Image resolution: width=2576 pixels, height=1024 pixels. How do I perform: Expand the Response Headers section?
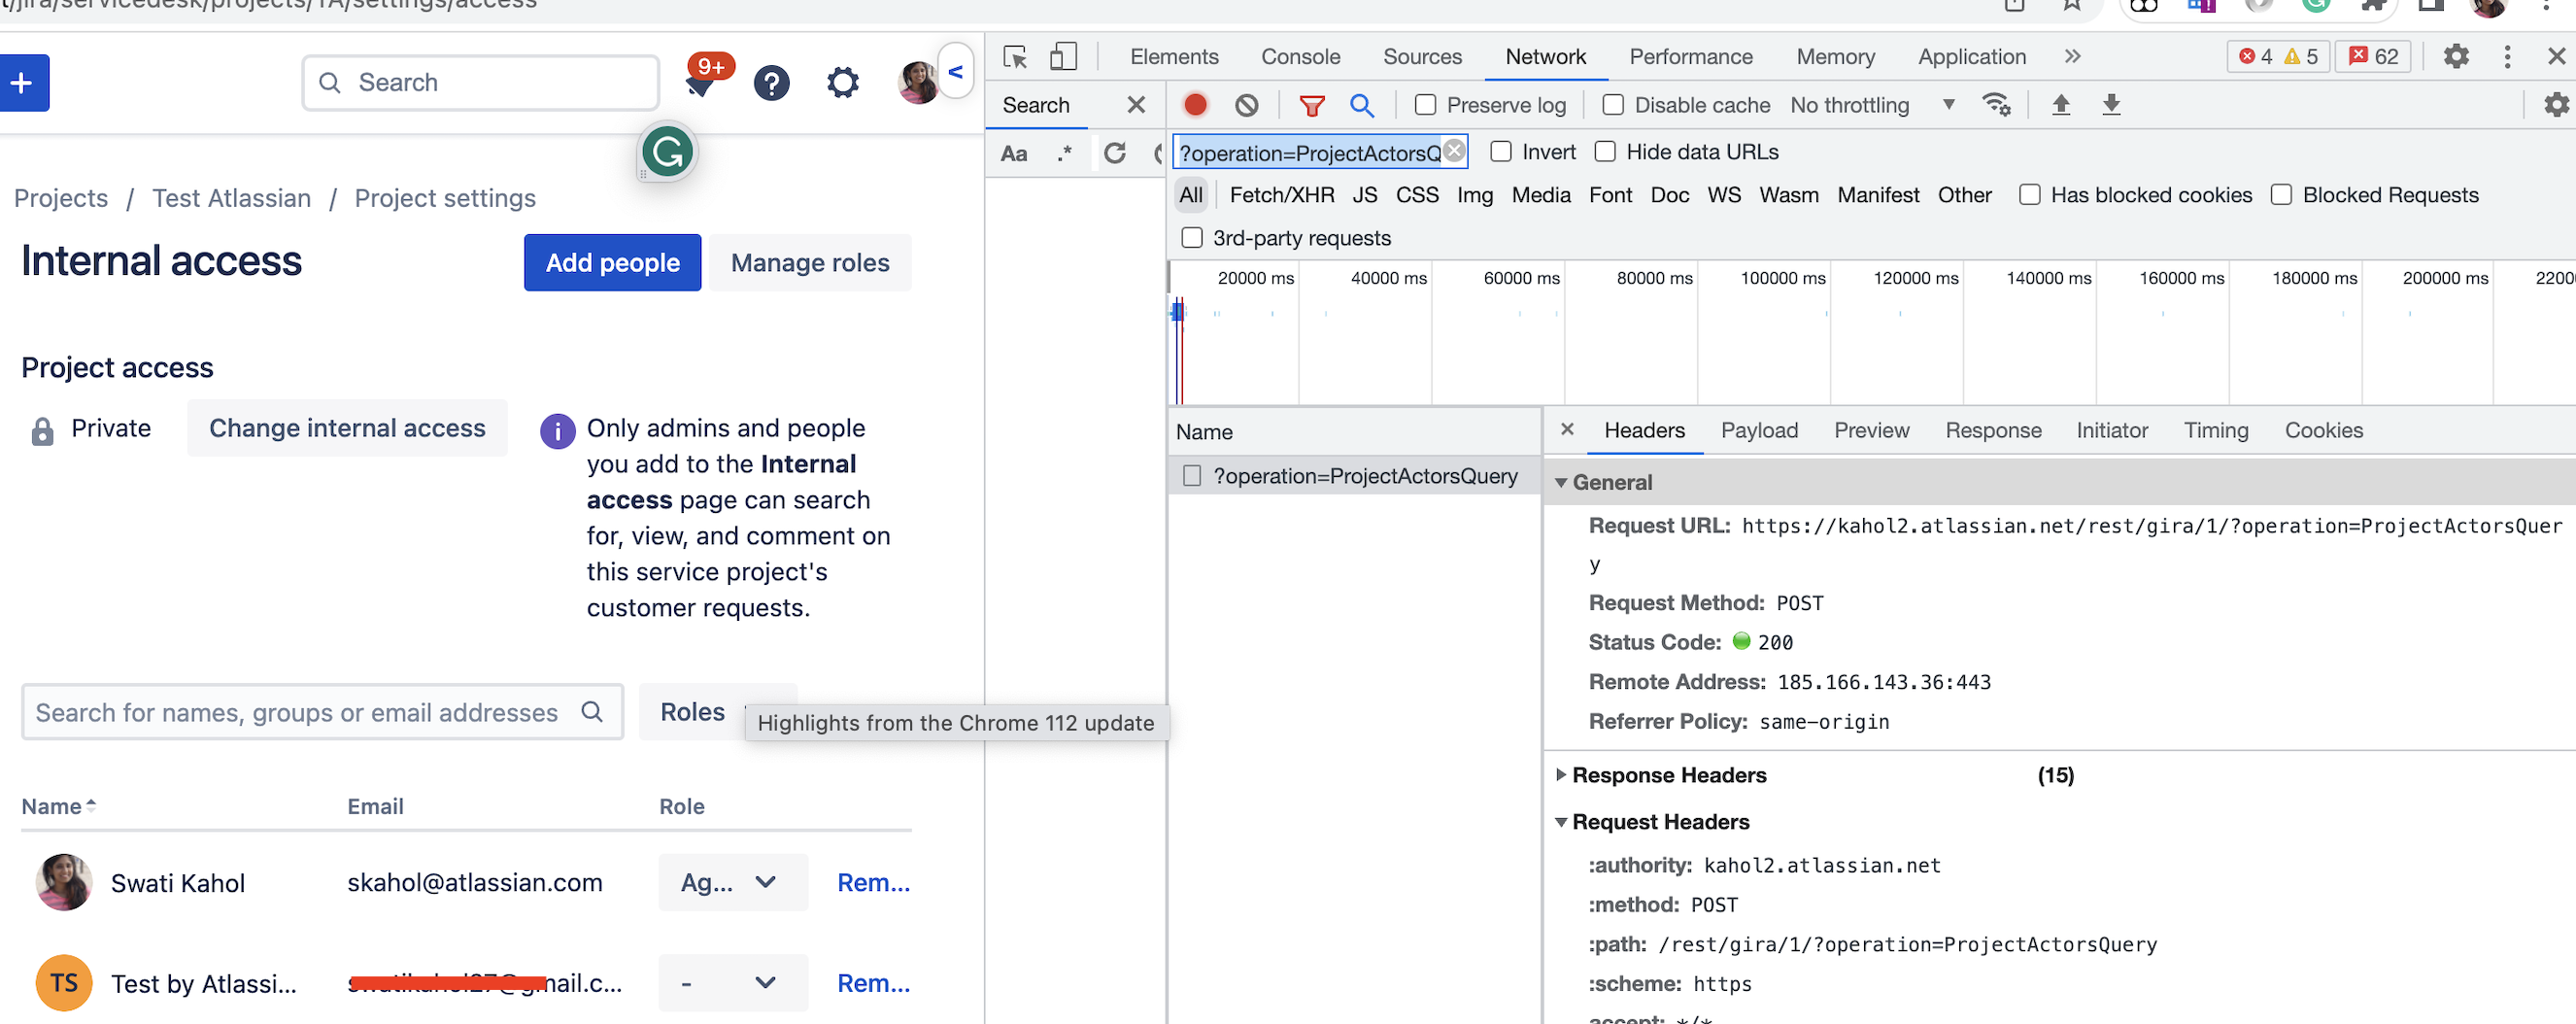[x=1560, y=775]
